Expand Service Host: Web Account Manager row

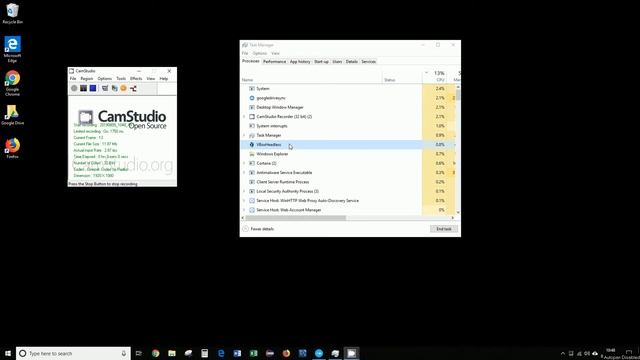click(x=244, y=210)
